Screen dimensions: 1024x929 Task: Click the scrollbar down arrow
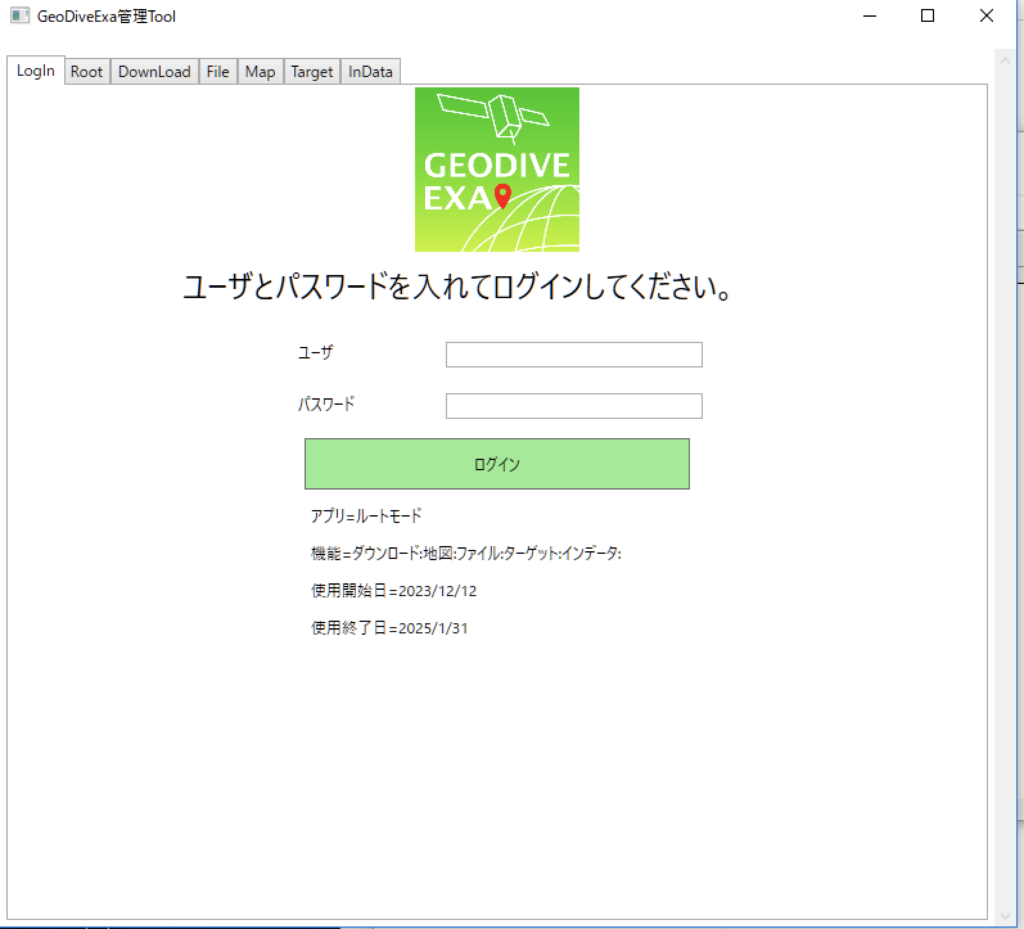point(1004,915)
